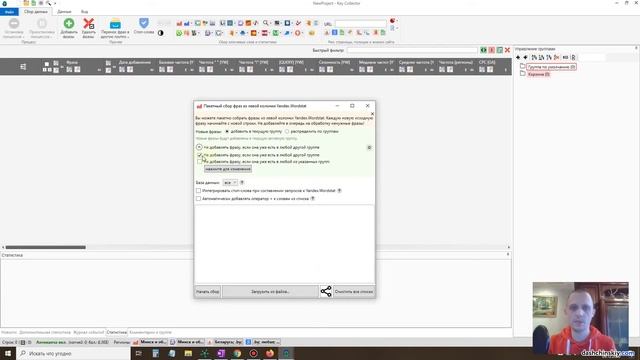The image size is (640, 360).
Task: Click the 'Начать сбор' button
Action: click(208, 291)
